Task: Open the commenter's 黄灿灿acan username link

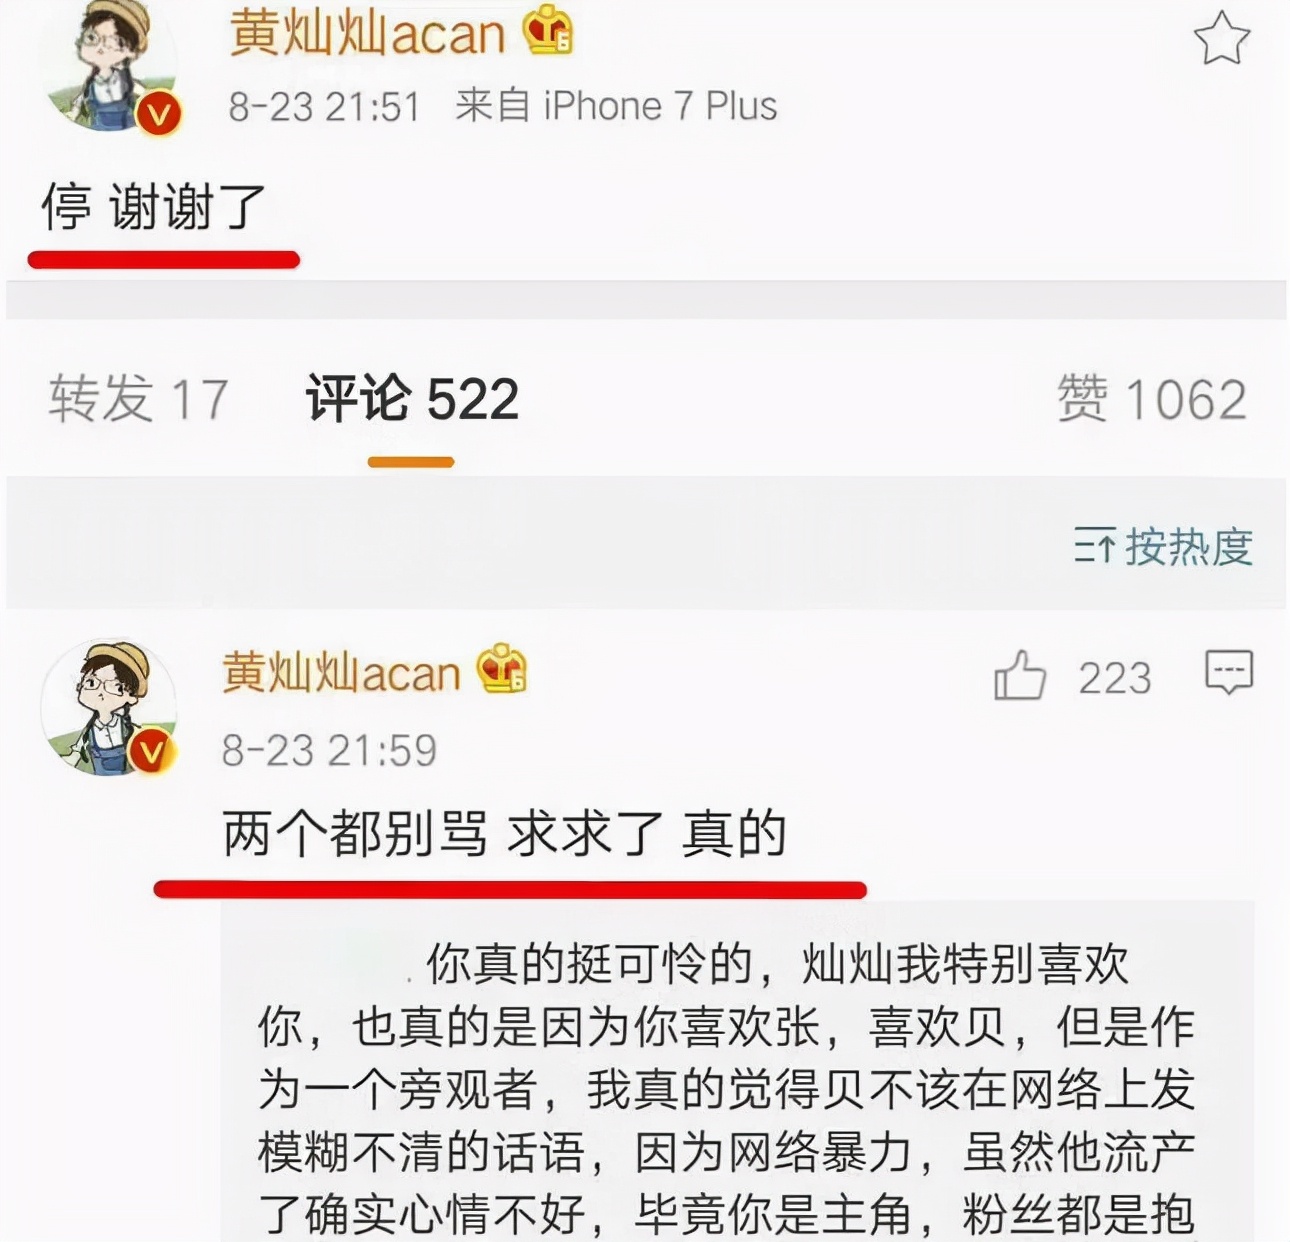Action: (x=340, y=671)
